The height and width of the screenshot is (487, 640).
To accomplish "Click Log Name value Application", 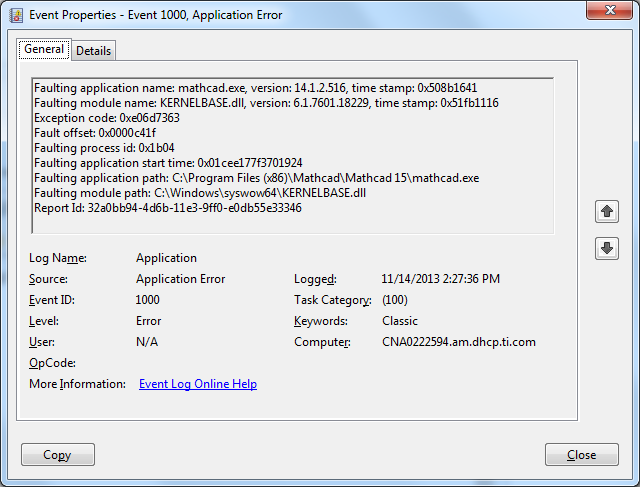I will [x=167, y=258].
